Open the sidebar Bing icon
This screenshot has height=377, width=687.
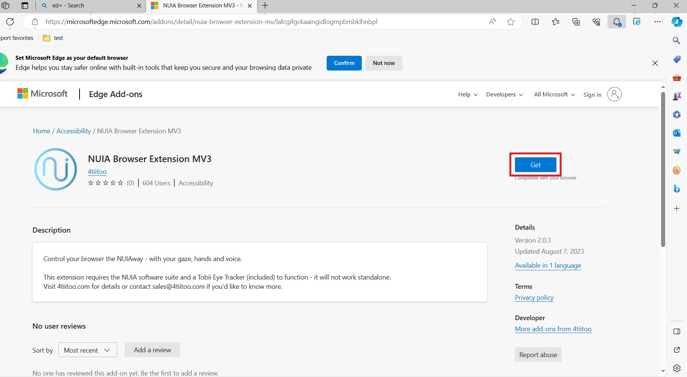[676, 188]
